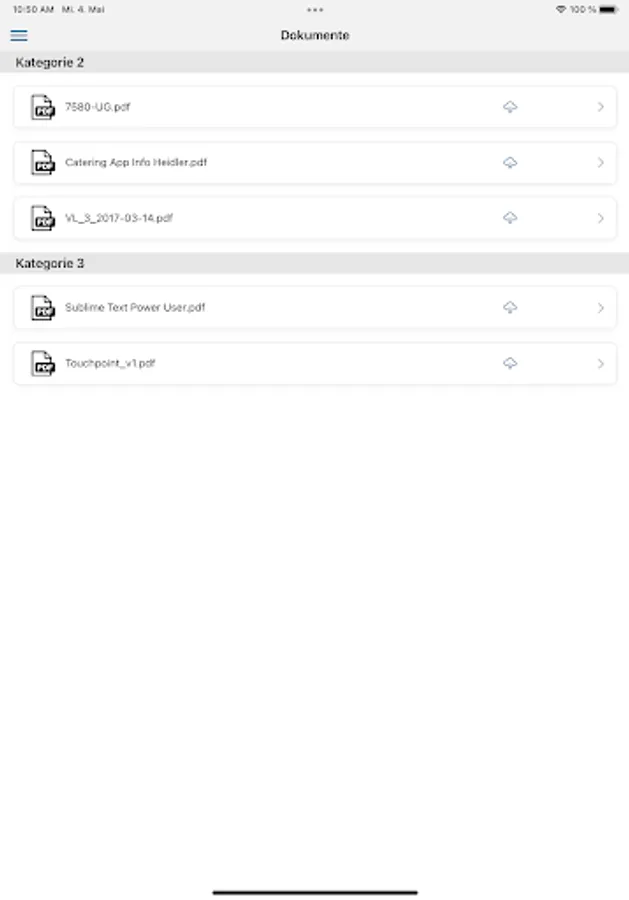Select the Kategorie 2 section header
Viewport: 629px width, 900px height.
coord(50,62)
